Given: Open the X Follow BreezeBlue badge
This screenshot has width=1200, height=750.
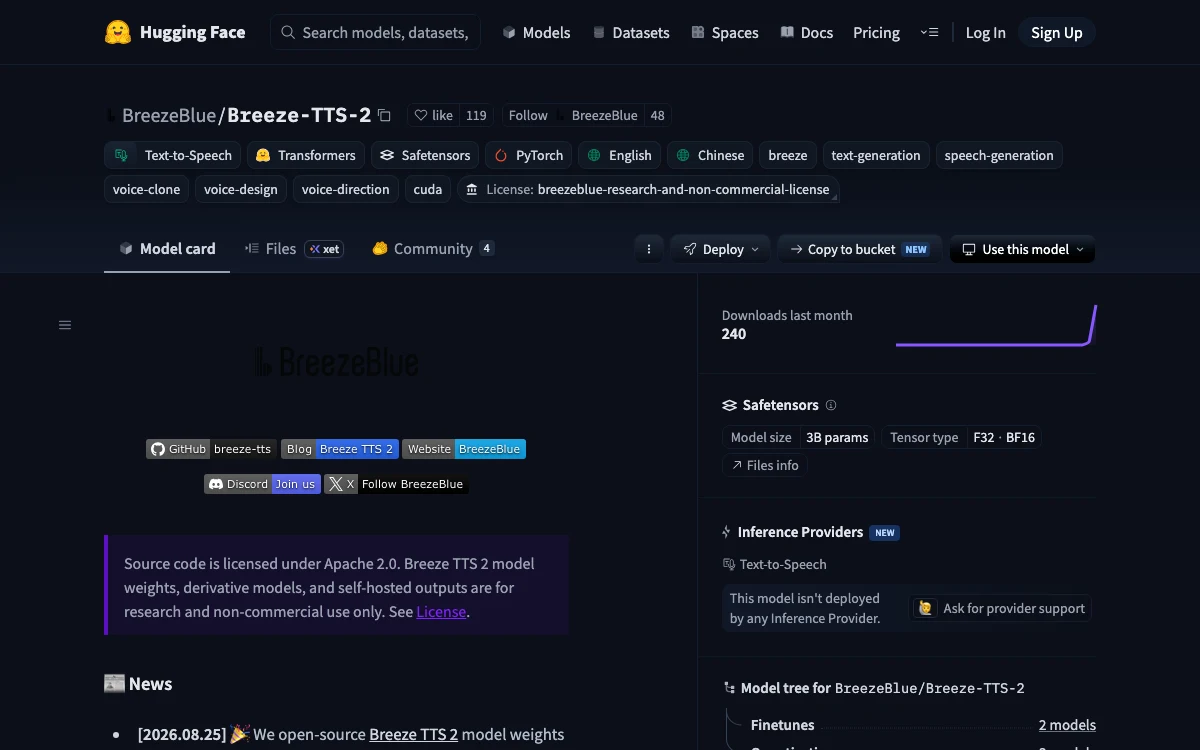Looking at the screenshot, I should coord(396,484).
